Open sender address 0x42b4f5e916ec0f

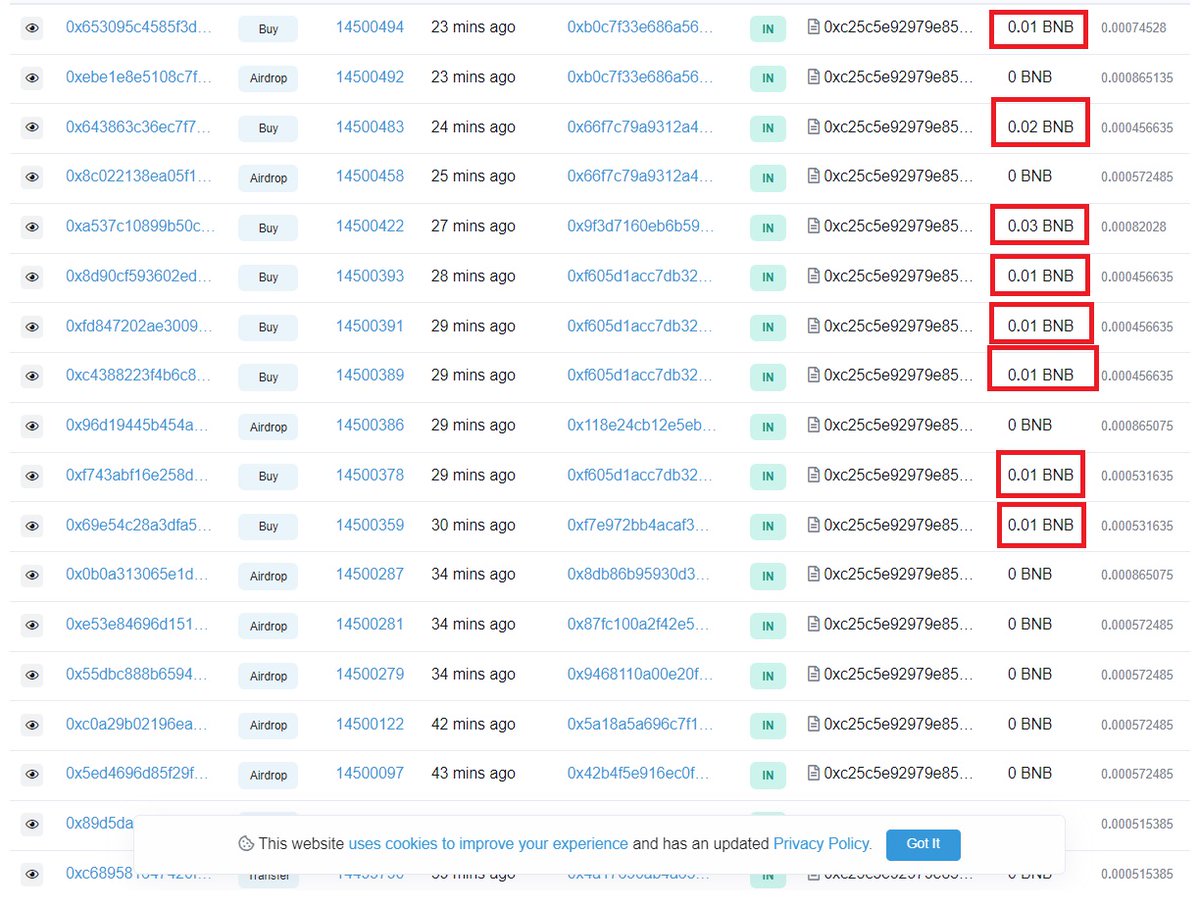click(639, 773)
